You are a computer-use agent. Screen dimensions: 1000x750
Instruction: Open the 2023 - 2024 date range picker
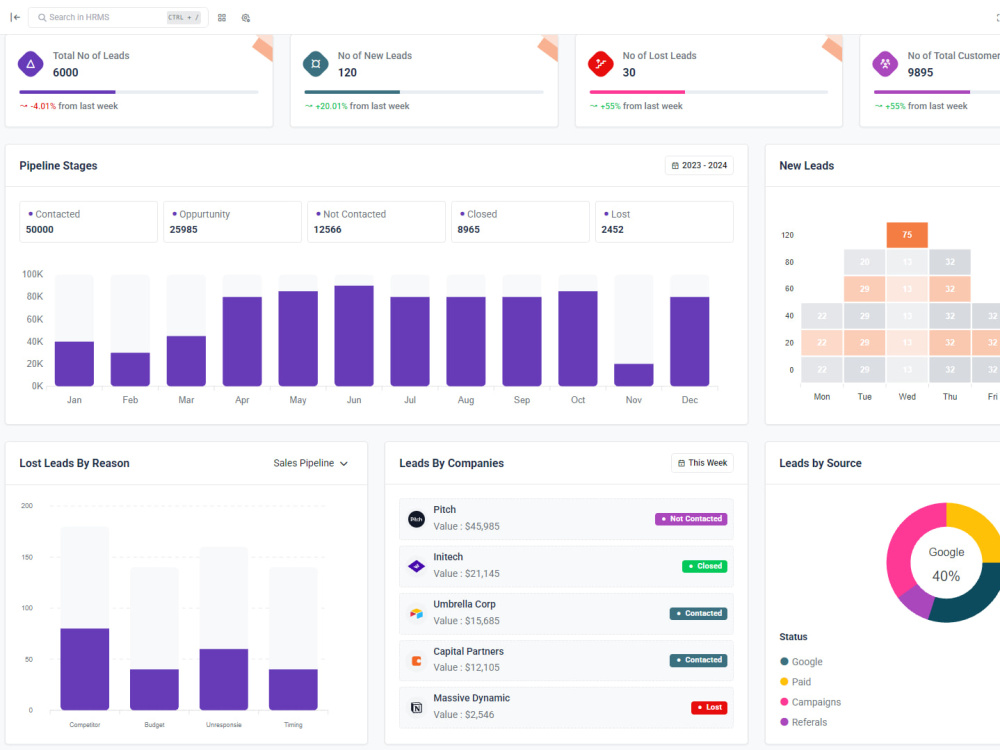(x=699, y=165)
